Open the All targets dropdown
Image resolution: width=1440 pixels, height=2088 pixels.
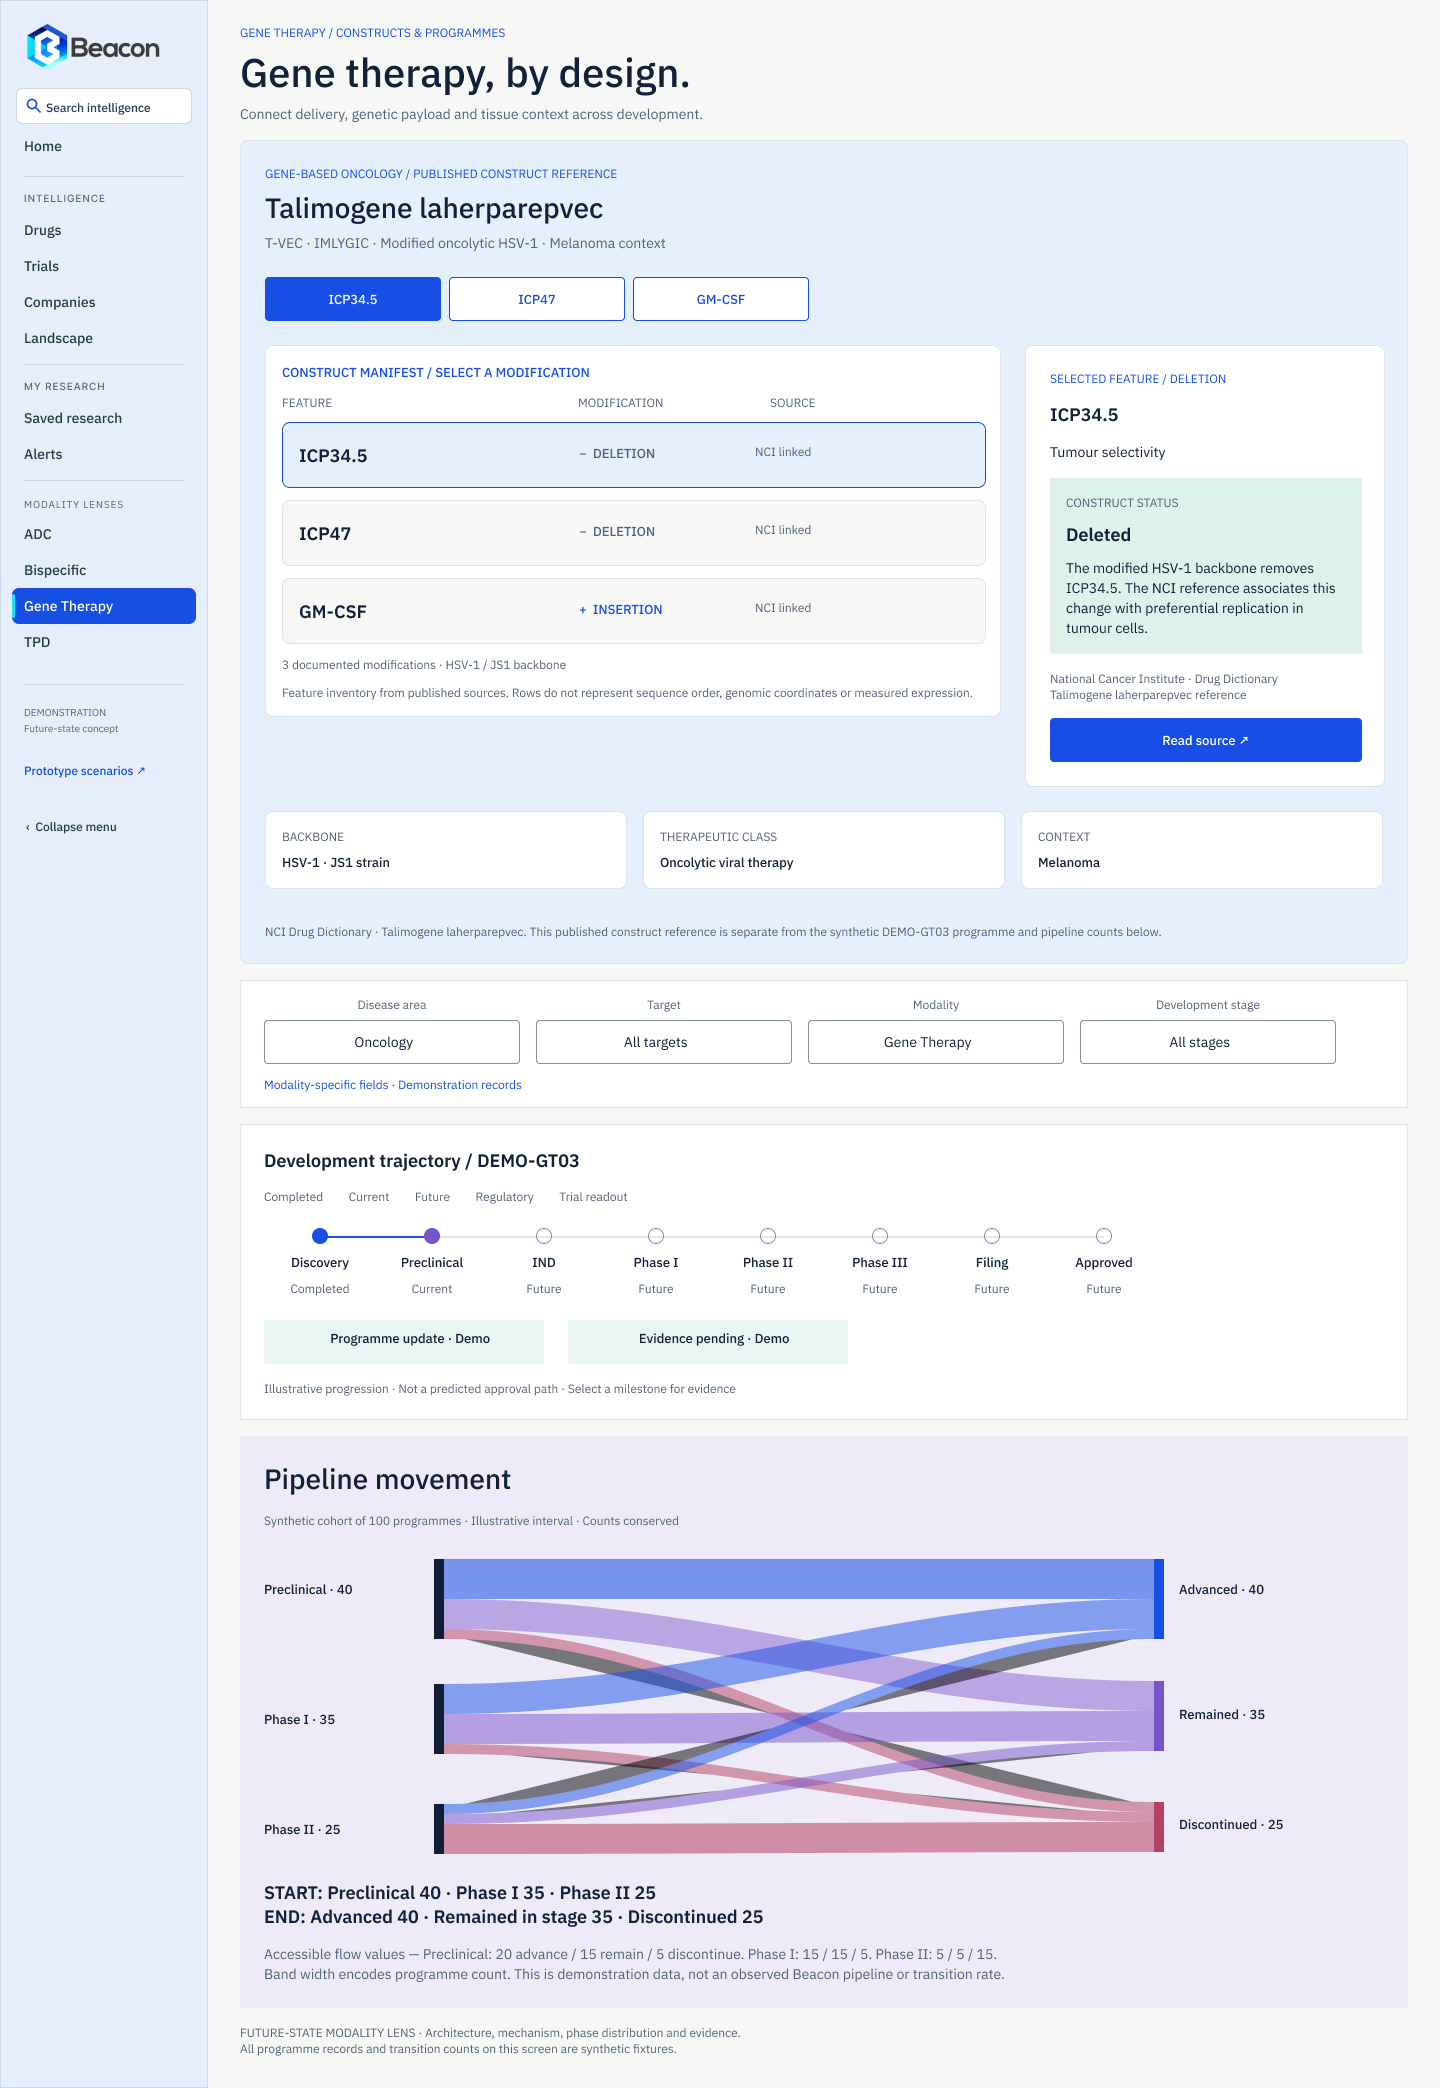pyautogui.click(x=664, y=1042)
